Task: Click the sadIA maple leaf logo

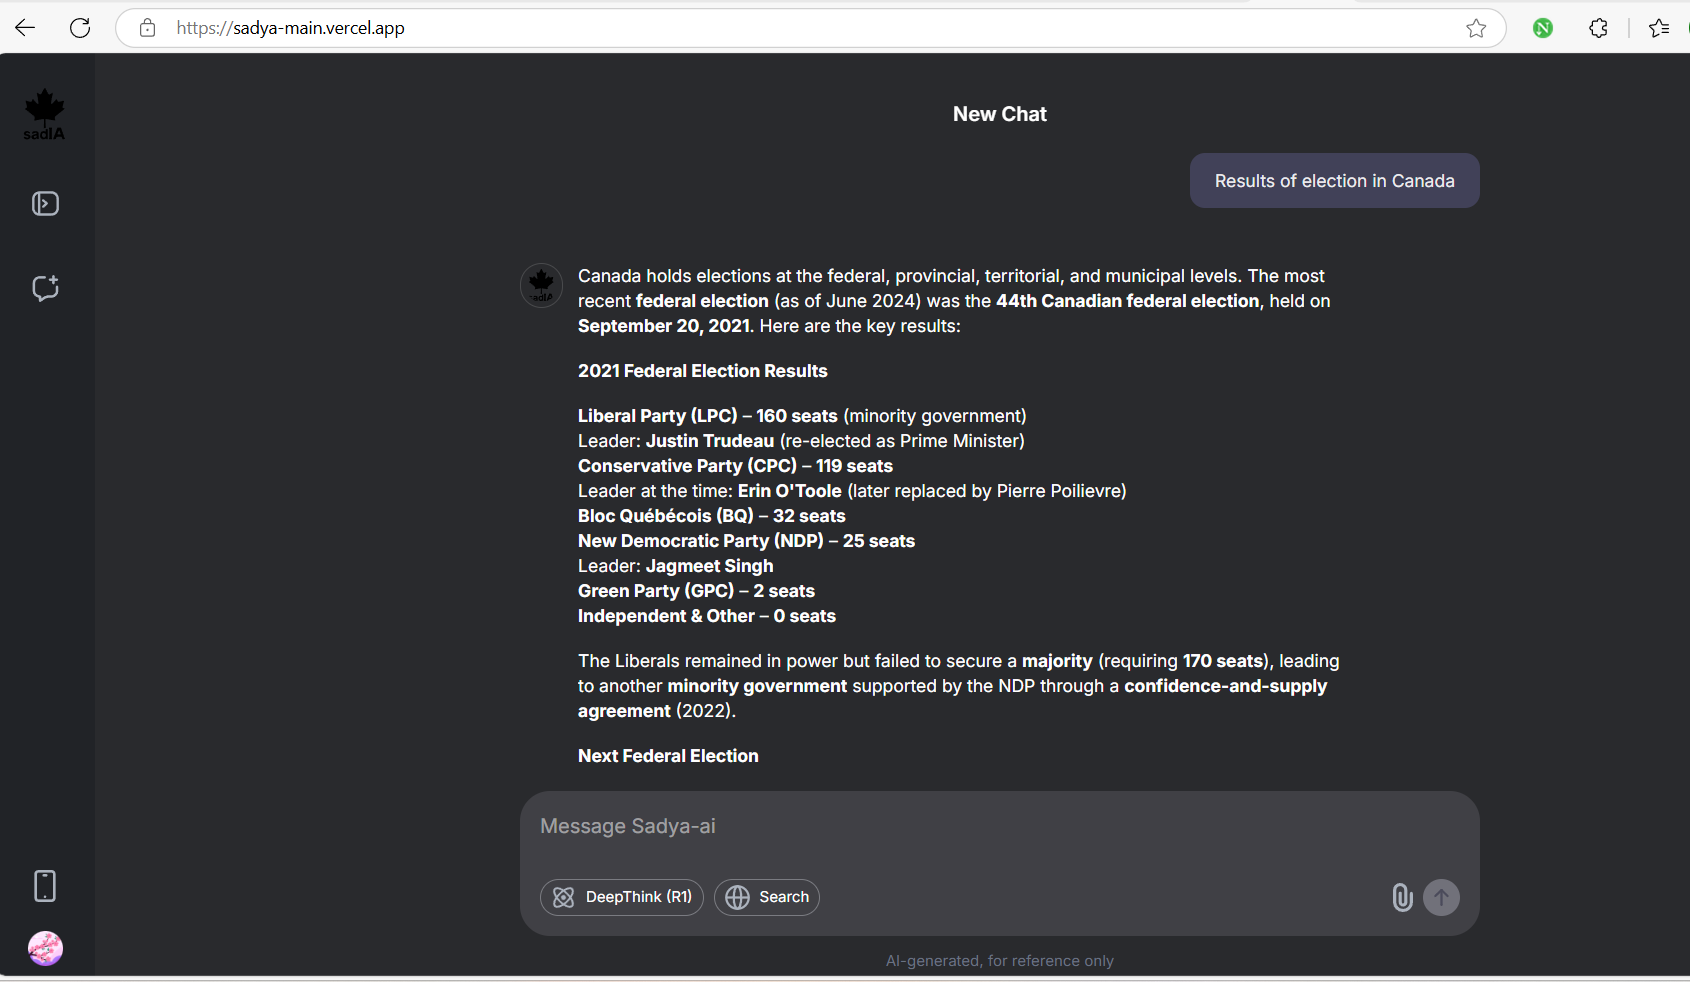Action: [44, 114]
